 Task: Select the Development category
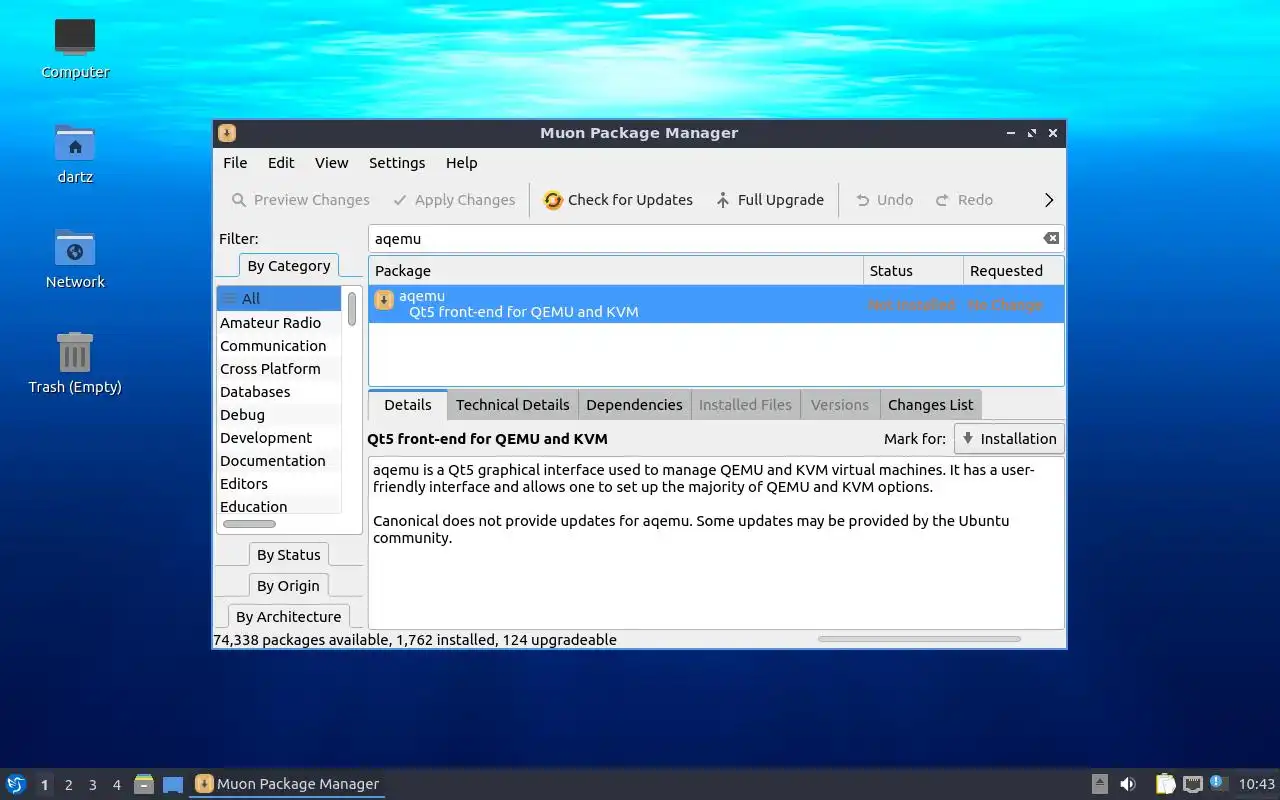(279, 438)
